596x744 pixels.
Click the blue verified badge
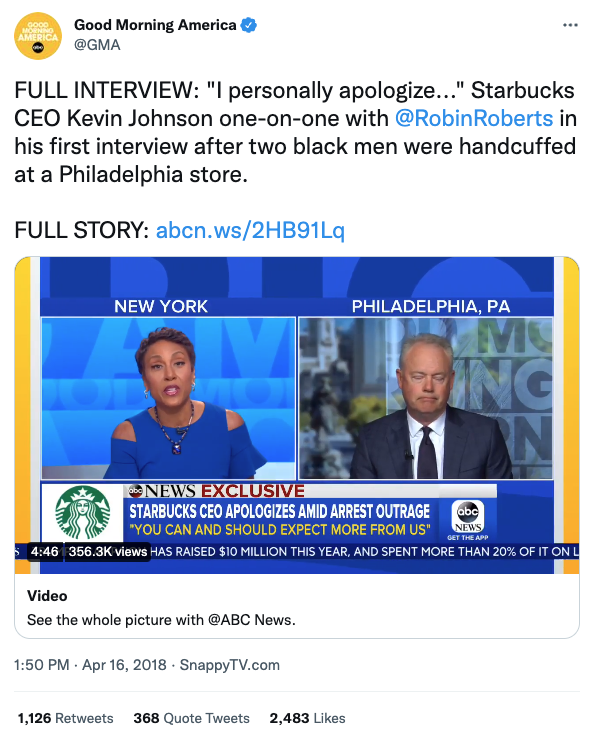pyautogui.click(x=249, y=25)
